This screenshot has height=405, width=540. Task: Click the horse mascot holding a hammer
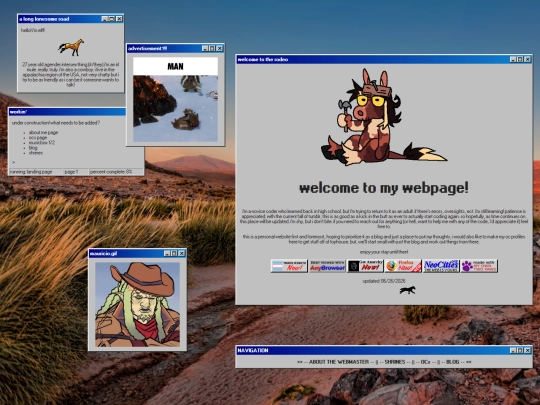point(383,117)
